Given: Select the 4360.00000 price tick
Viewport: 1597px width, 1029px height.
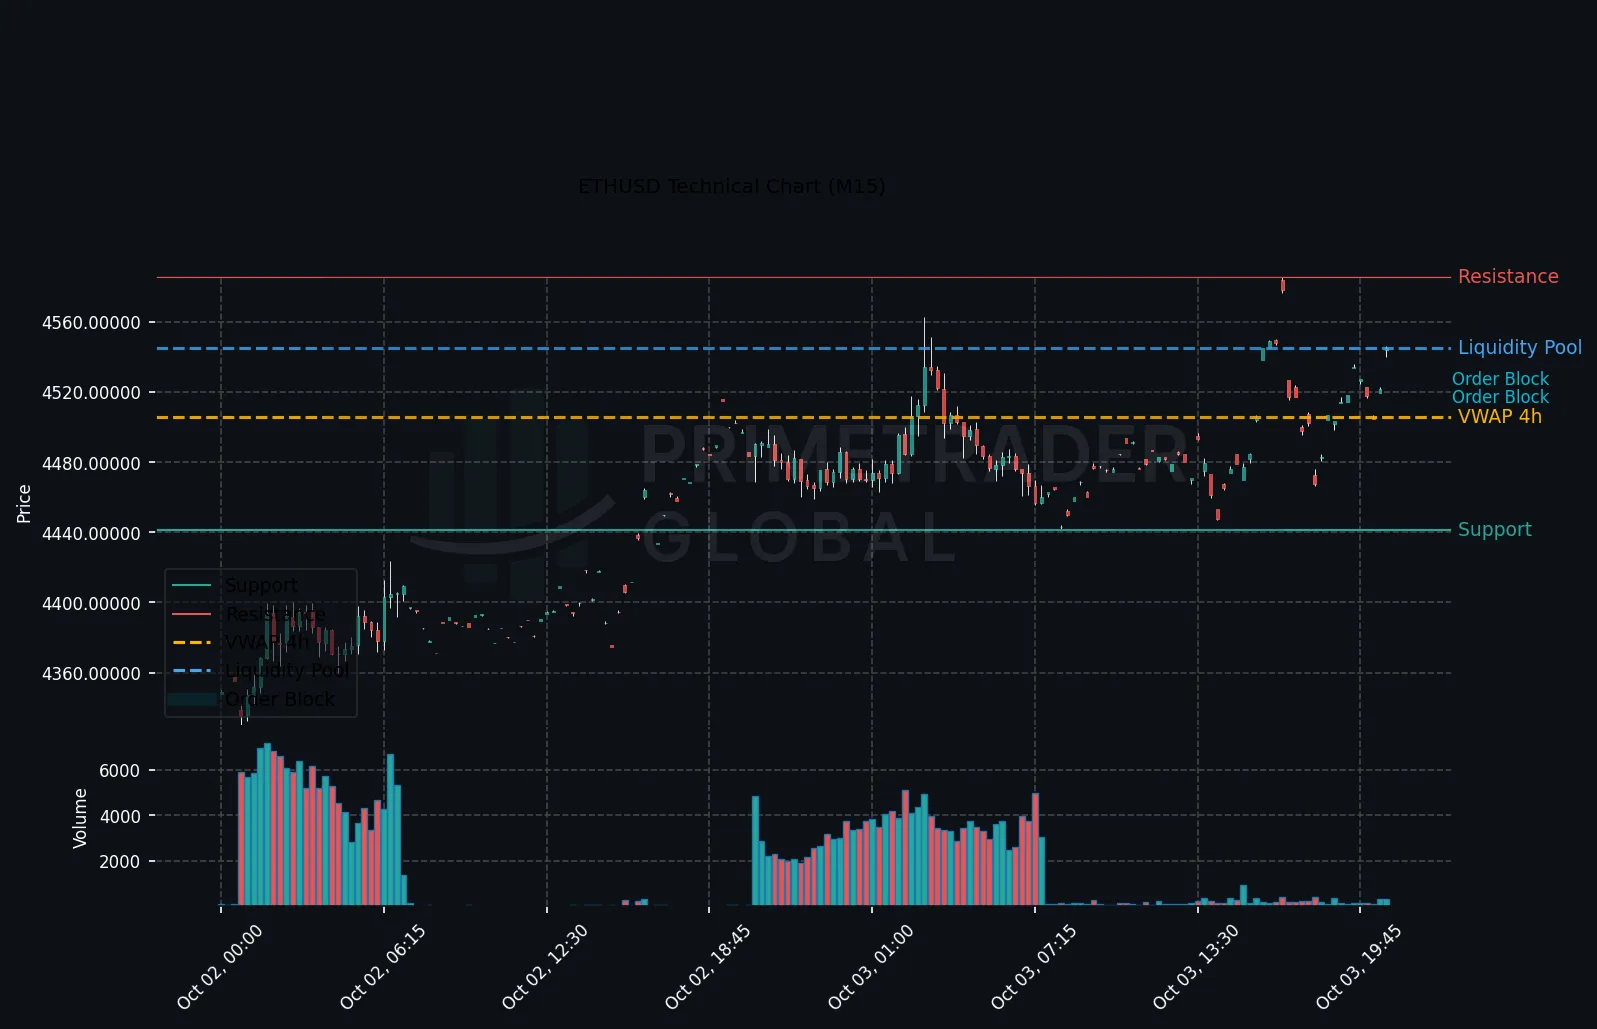Looking at the screenshot, I should 91,674.
